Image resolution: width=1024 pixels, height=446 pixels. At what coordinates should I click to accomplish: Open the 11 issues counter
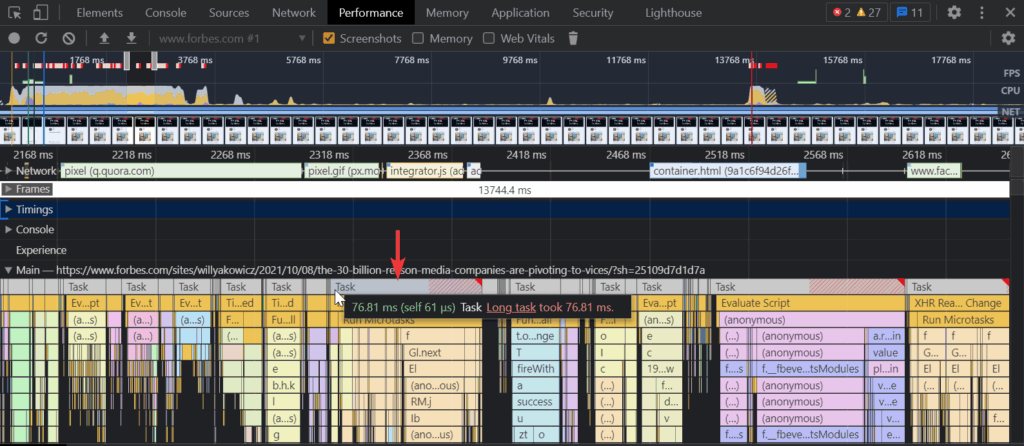(x=910, y=12)
